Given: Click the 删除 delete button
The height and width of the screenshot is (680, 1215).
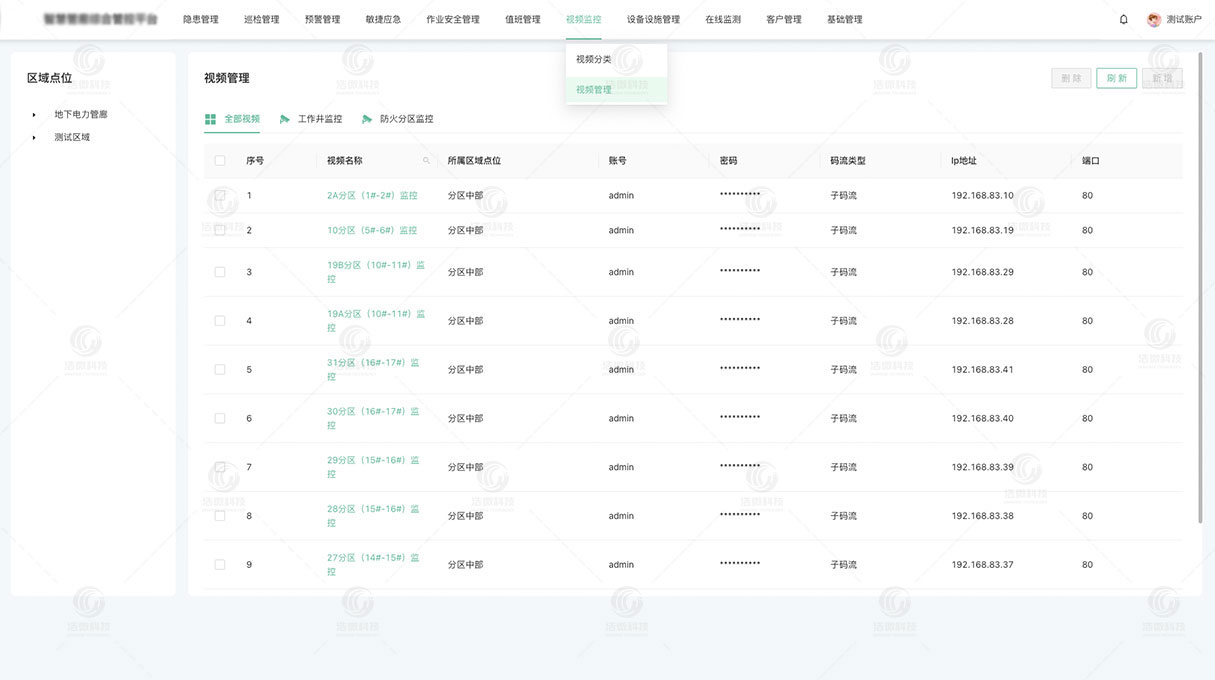Looking at the screenshot, I should [1071, 77].
